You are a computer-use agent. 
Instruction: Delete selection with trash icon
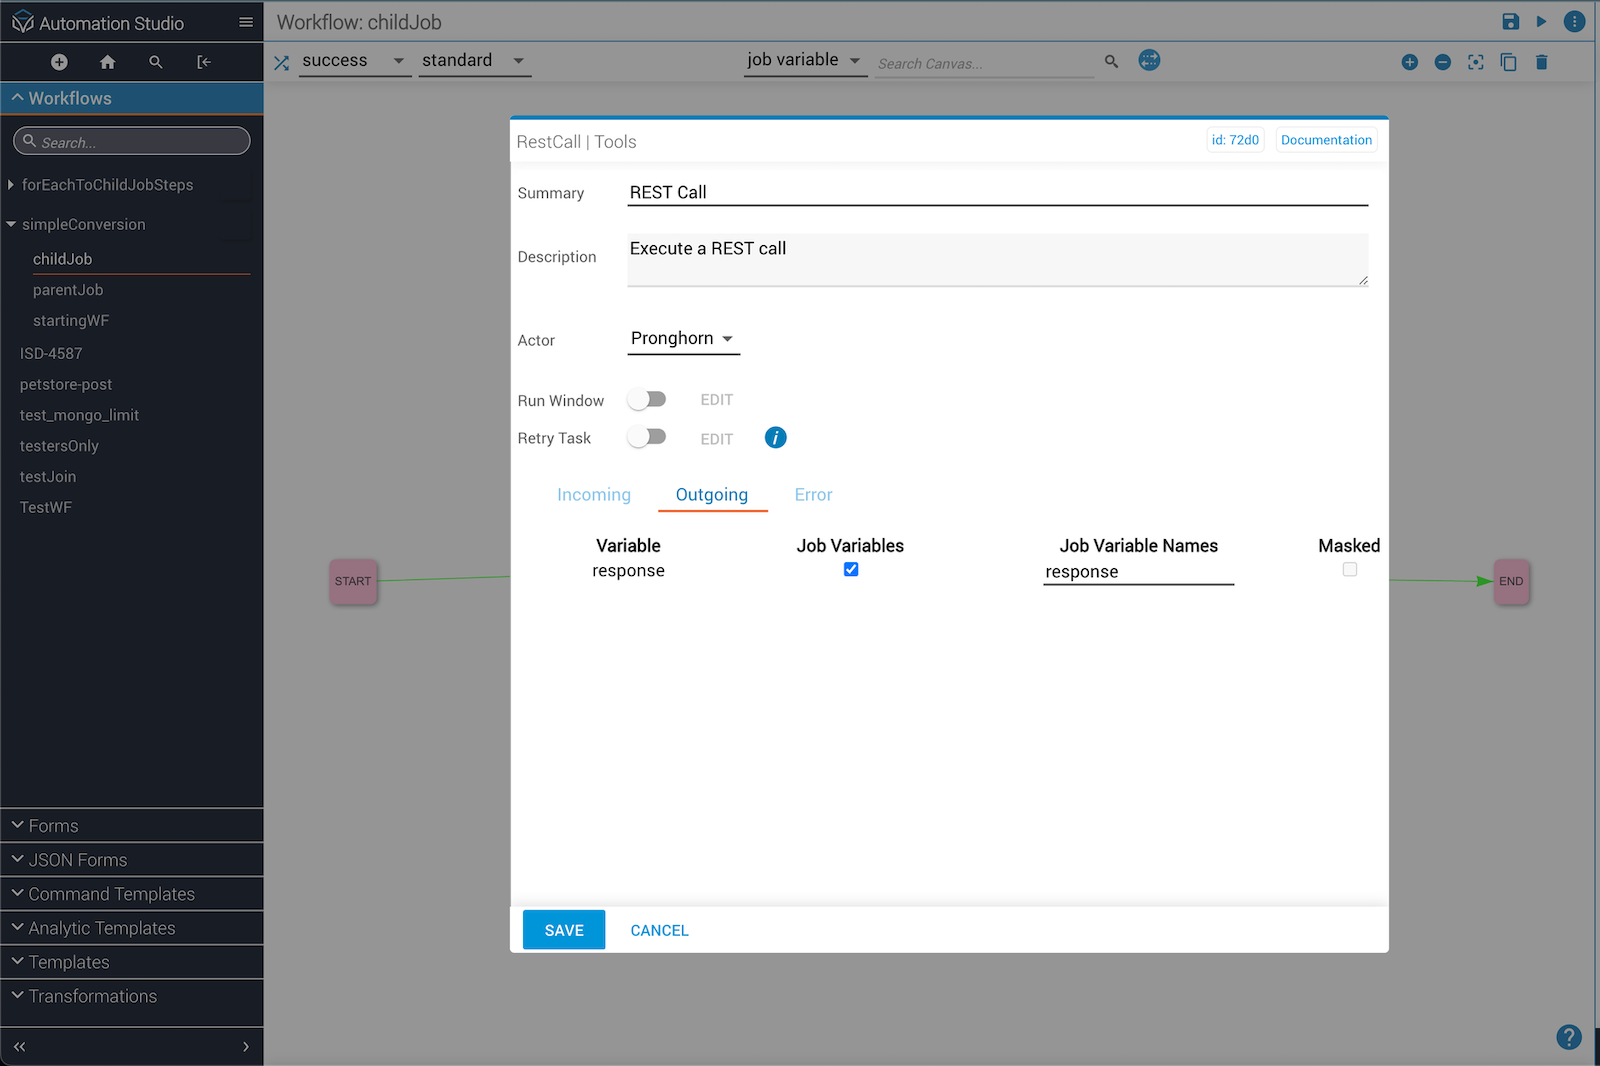[x=1541, y=62]
